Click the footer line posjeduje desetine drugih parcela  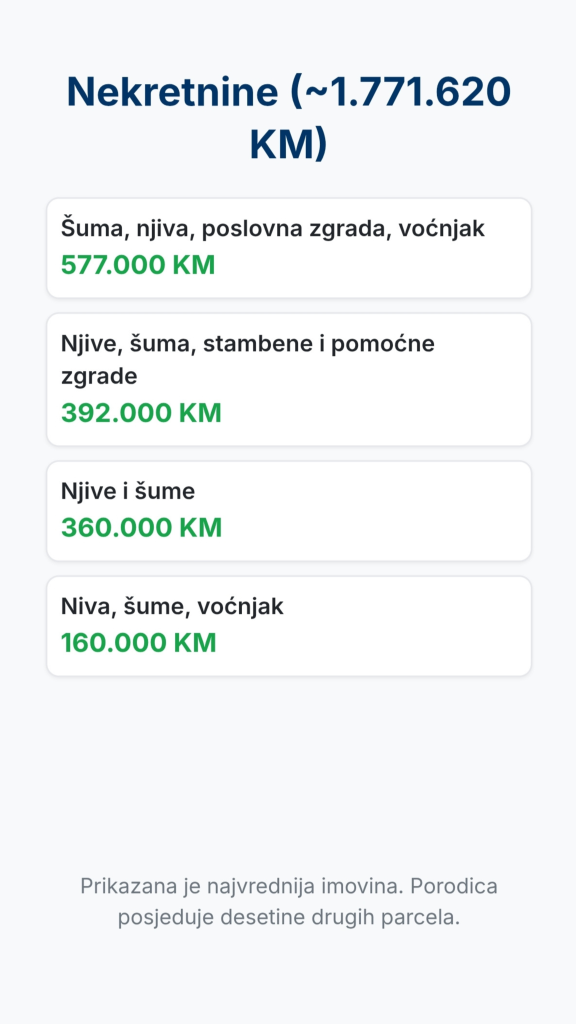click(289, 918)
